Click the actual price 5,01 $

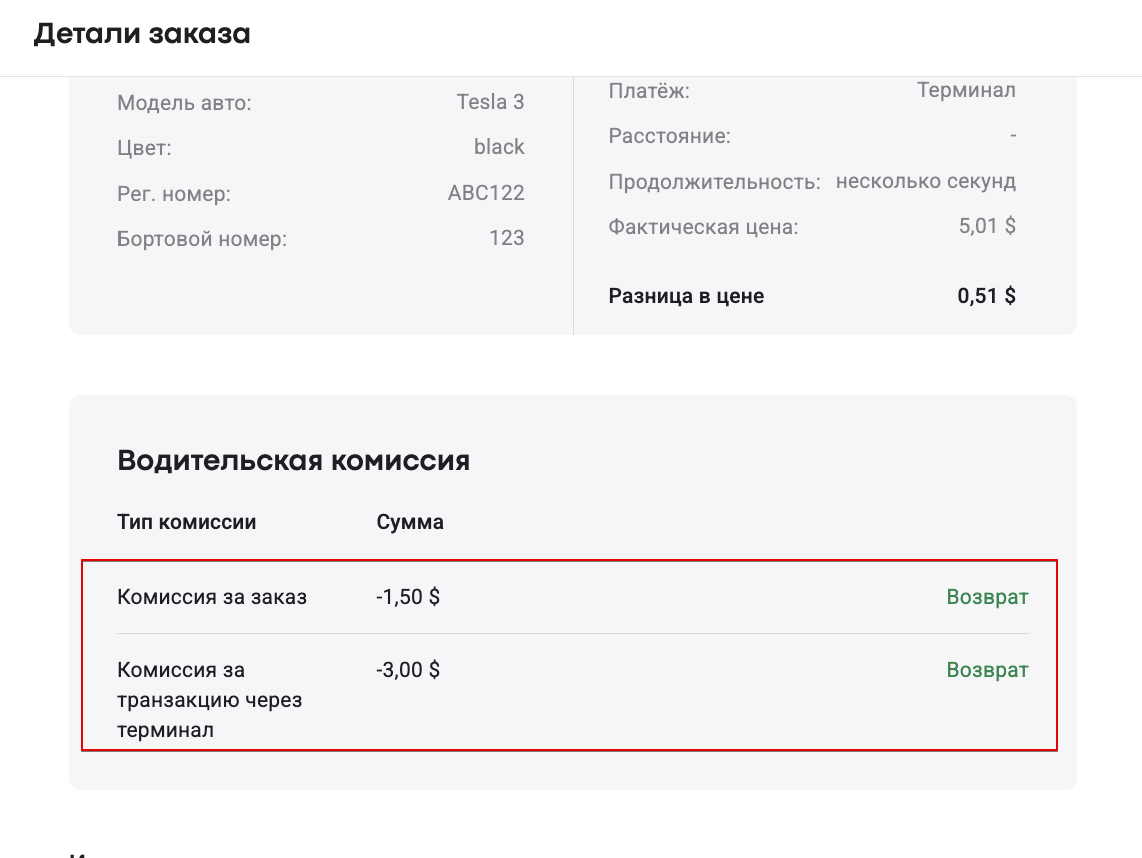tap(986, 226)
